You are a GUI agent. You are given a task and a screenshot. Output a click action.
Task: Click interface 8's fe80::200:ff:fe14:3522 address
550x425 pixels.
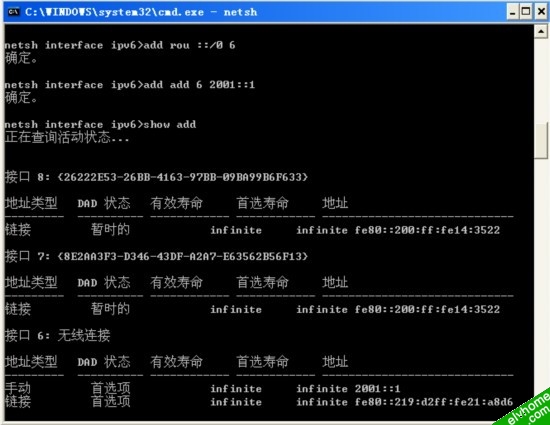pyautogui.click(x=427, y=230)
